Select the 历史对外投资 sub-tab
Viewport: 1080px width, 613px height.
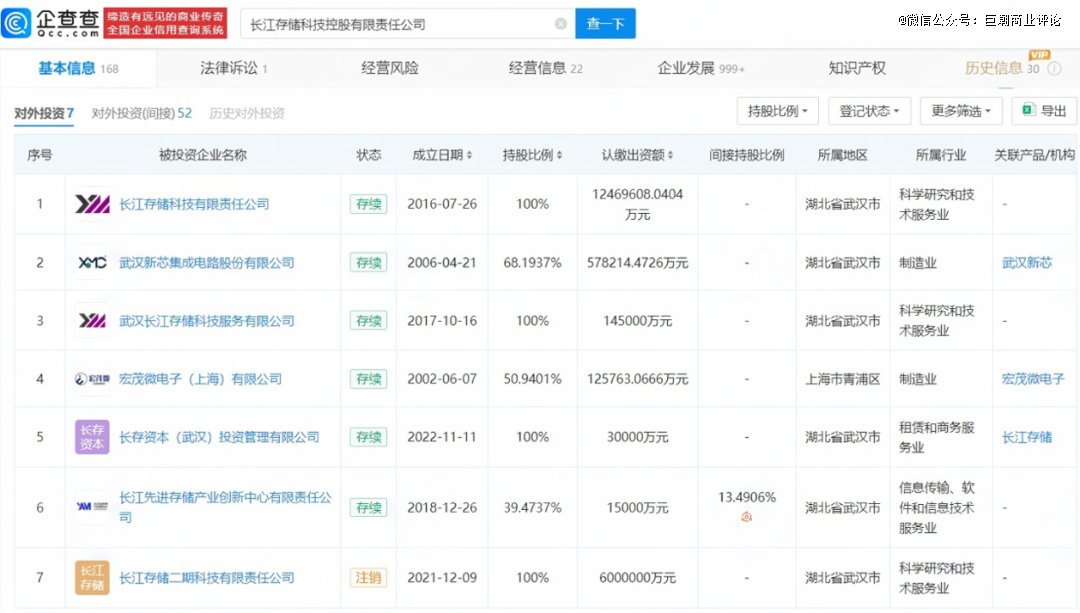point(247,113)
